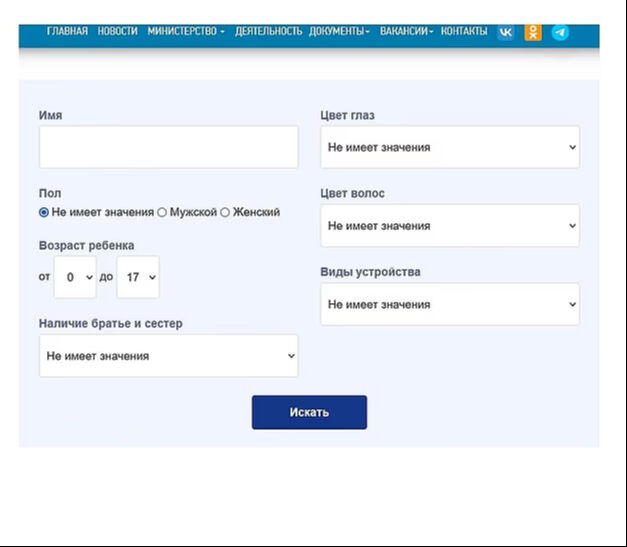Open the minimum age 'от' selector
Viewport: 627px width, 547px height.
pyautogui.click(x=75, y=277)
